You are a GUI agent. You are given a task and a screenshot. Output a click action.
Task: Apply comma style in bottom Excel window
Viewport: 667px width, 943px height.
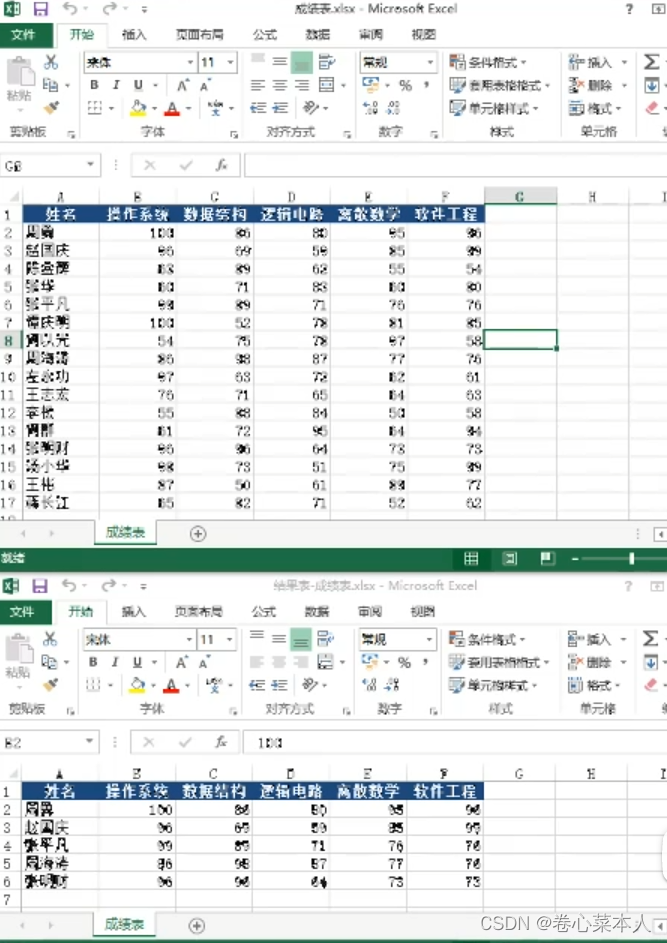tap(425, 662)
